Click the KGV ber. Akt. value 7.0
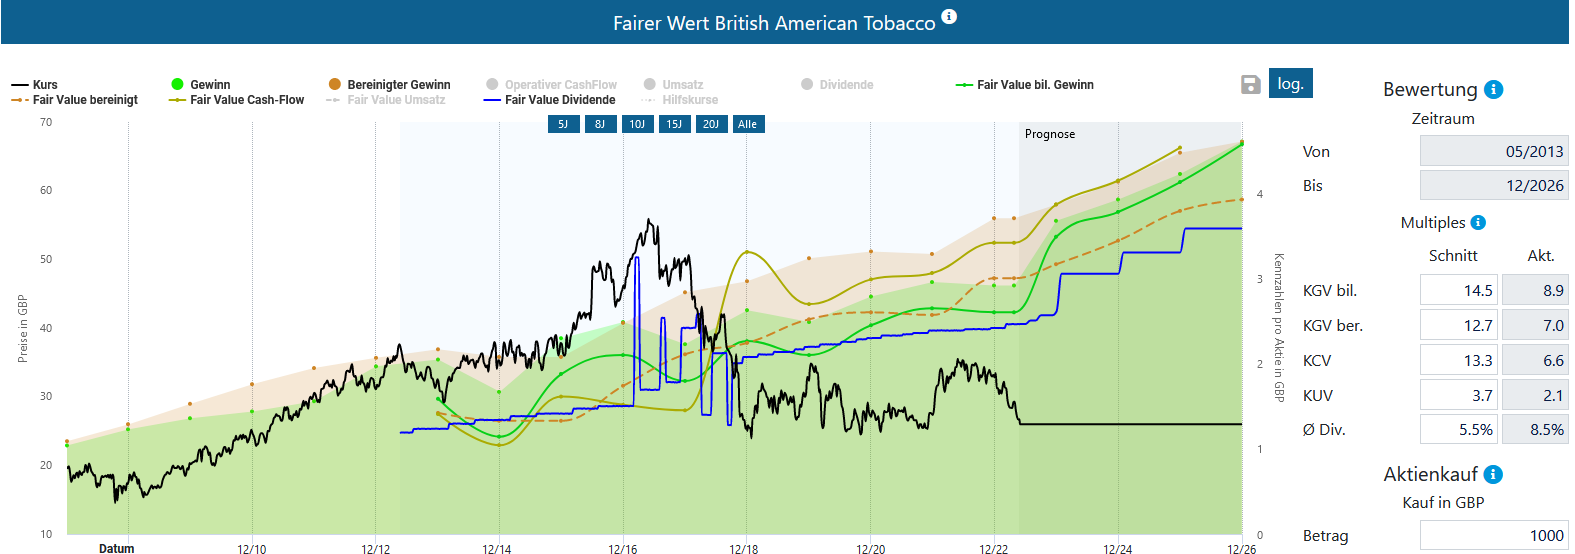 click(1535, 325)
